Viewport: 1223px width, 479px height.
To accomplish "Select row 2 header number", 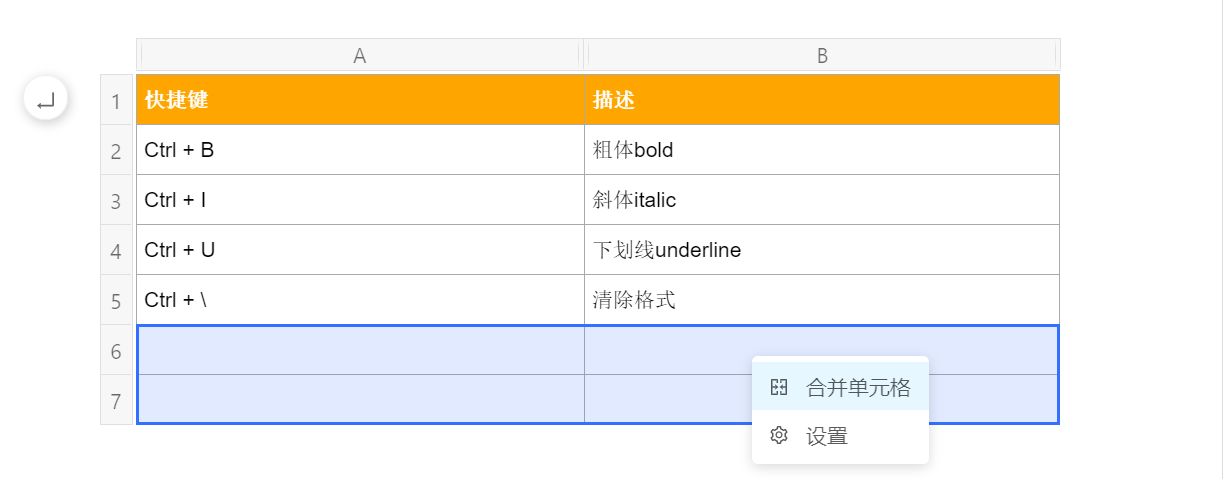I will coord(116,150).
